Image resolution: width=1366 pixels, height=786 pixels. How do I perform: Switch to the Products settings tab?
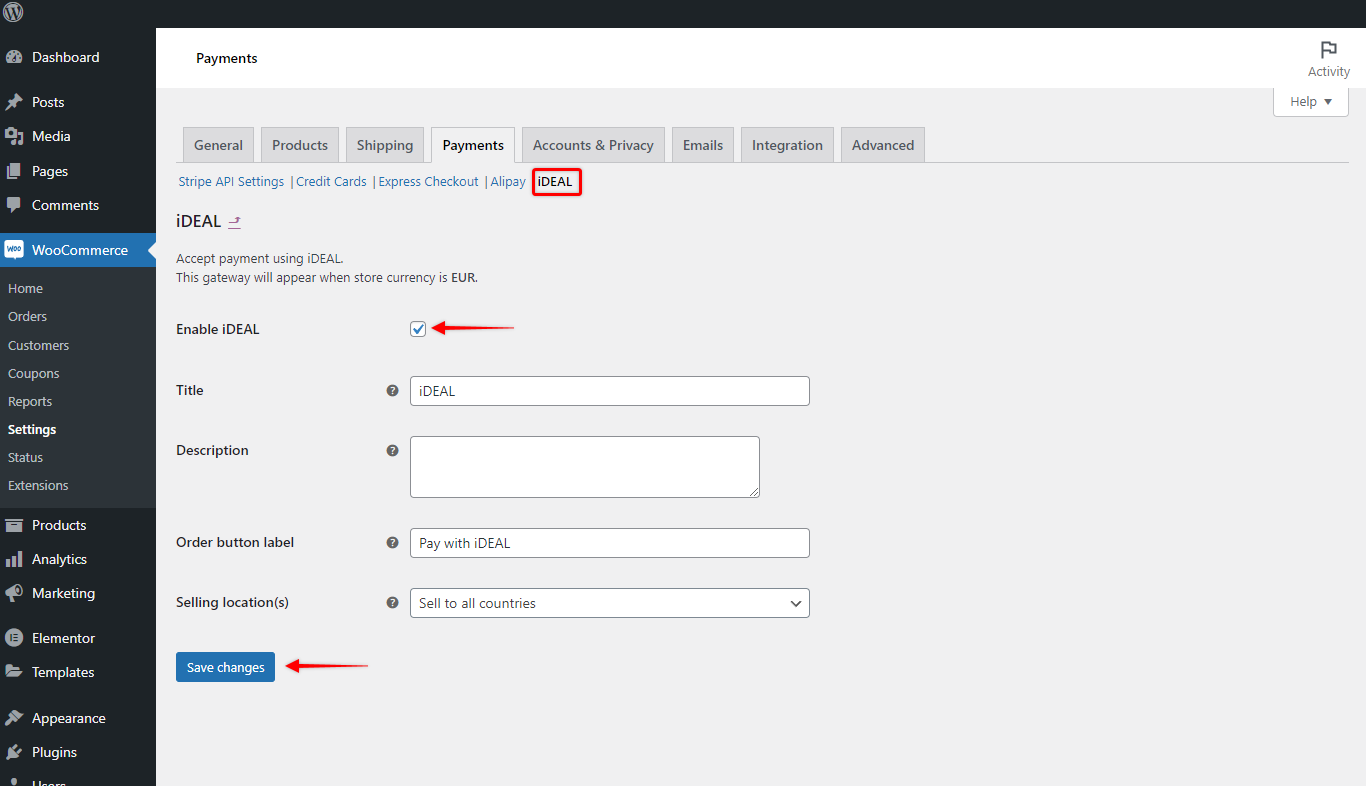pos(300,145)
